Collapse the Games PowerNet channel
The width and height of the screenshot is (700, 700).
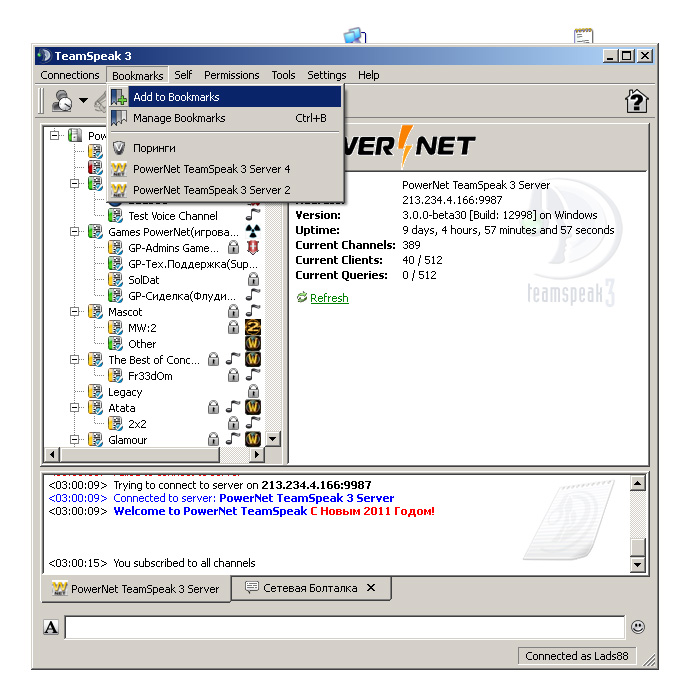pyautogui.click(x=75, y=231)
